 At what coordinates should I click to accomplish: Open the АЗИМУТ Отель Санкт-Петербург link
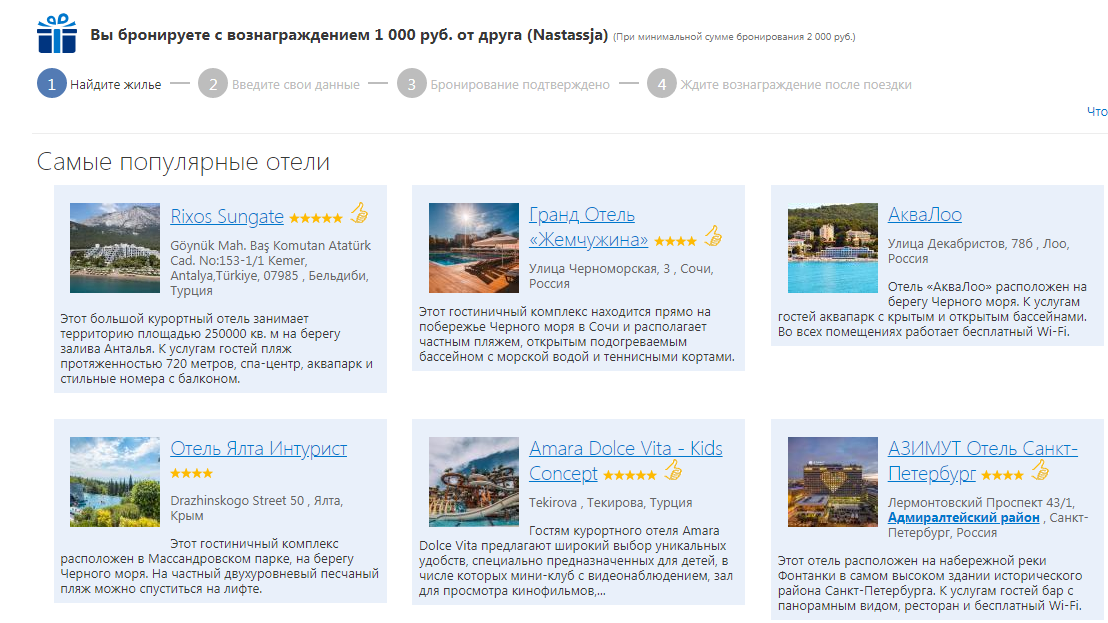point(982,461)
